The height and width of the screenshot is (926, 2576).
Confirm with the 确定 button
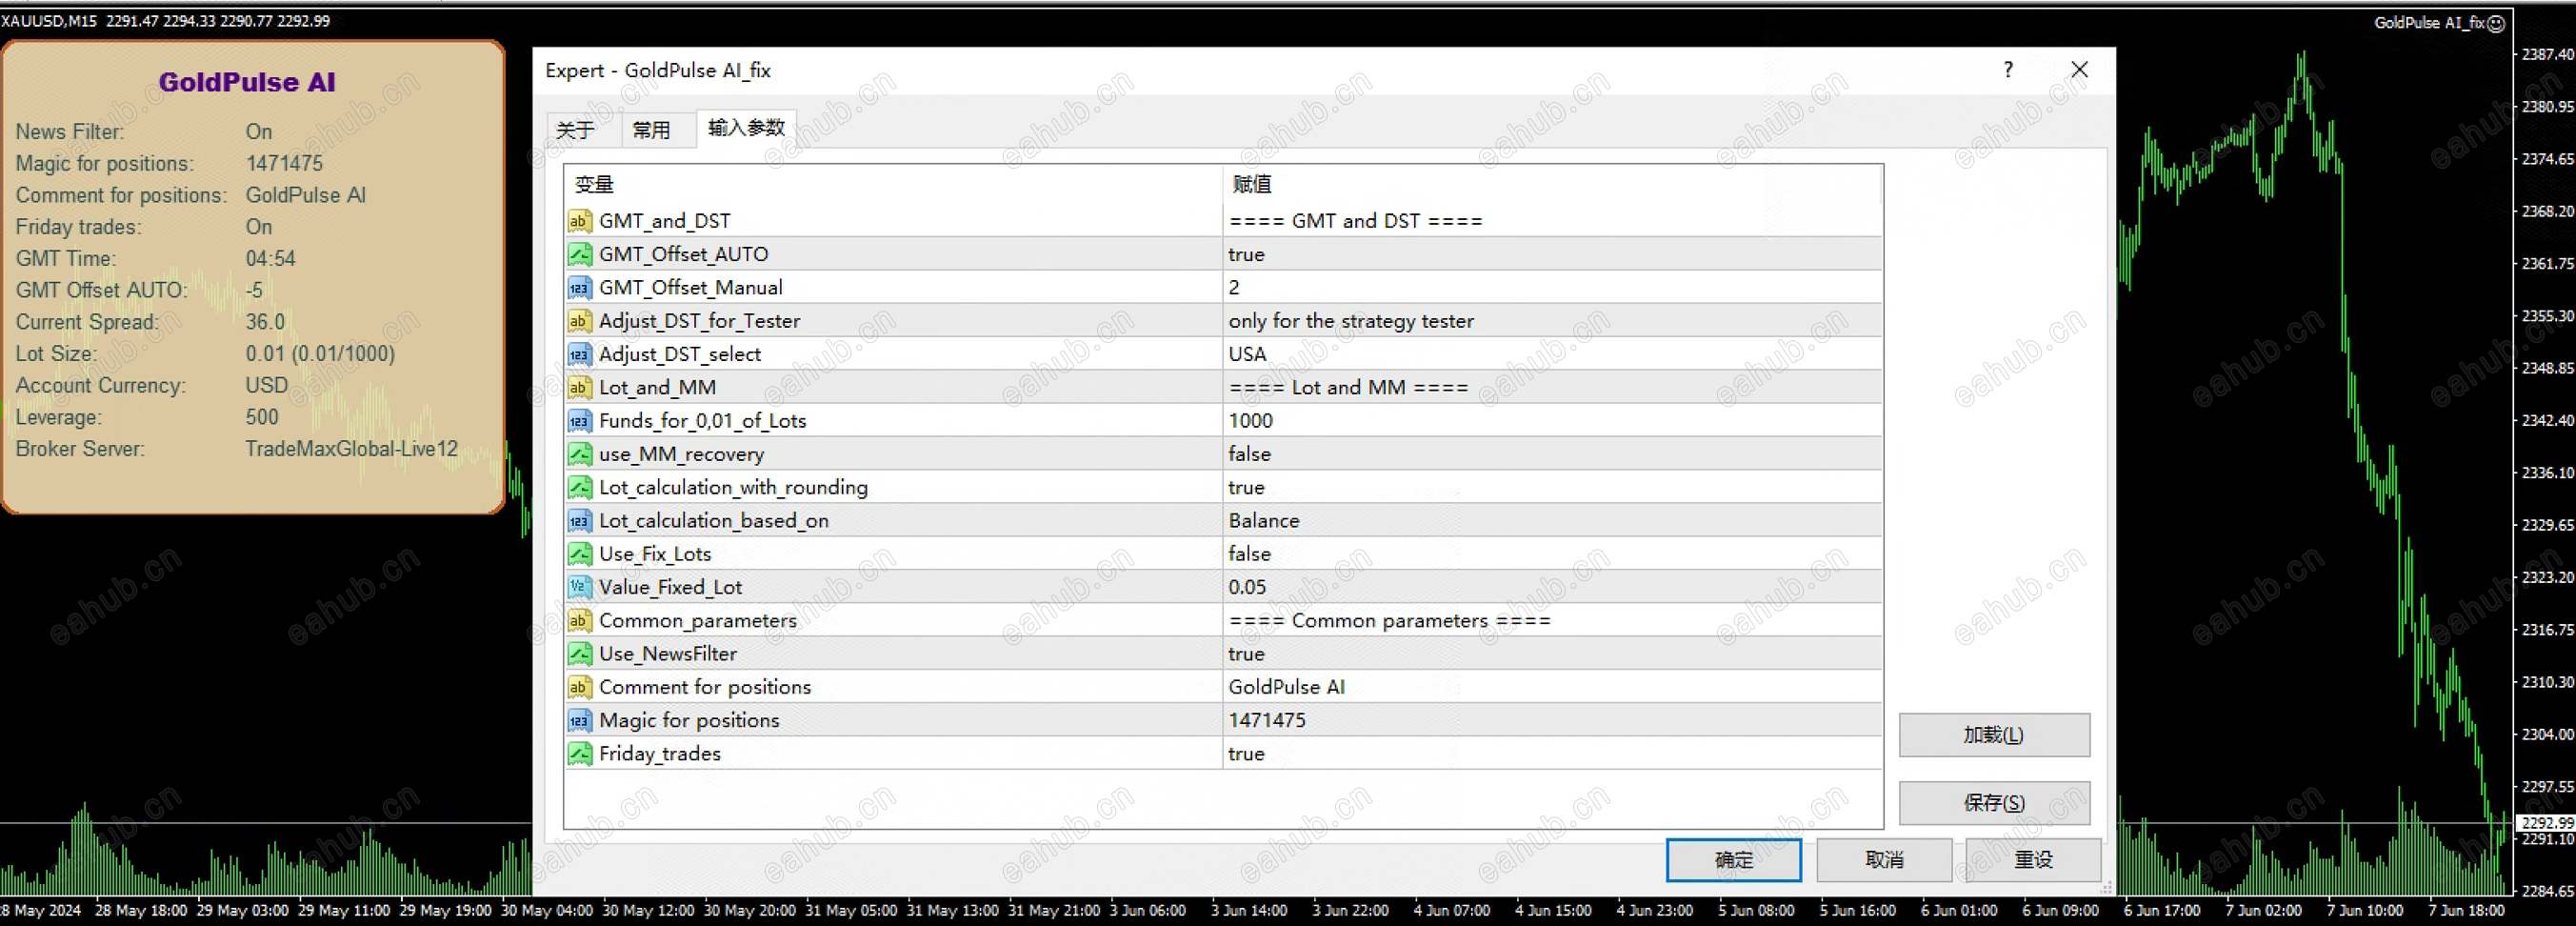[x=1733, y=860]
